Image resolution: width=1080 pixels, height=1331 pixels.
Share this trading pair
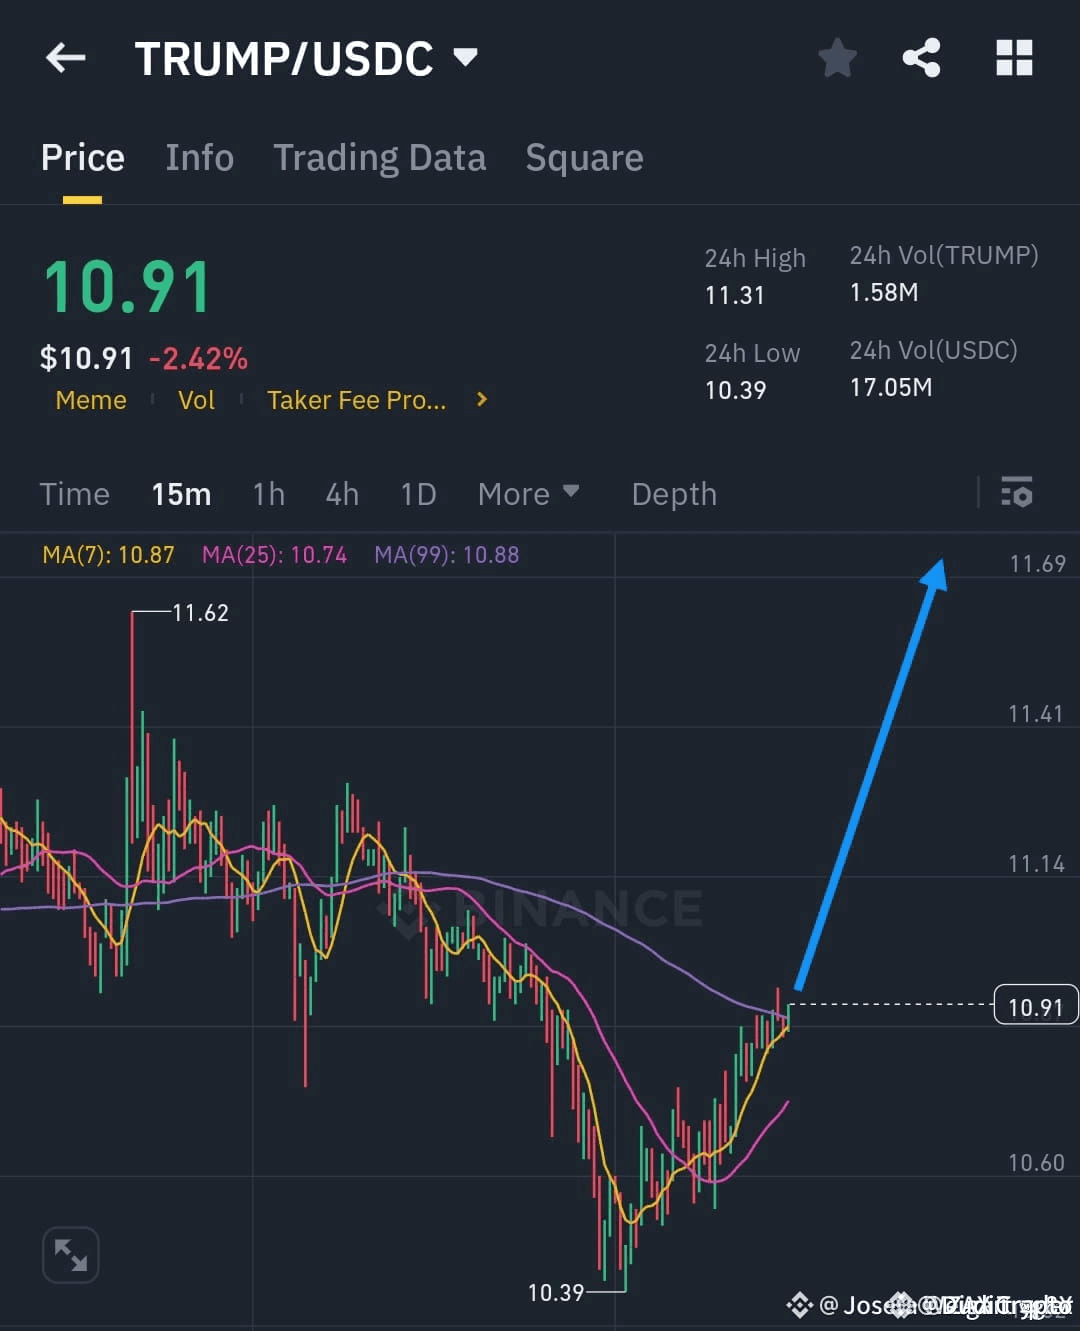coord(921,58)
